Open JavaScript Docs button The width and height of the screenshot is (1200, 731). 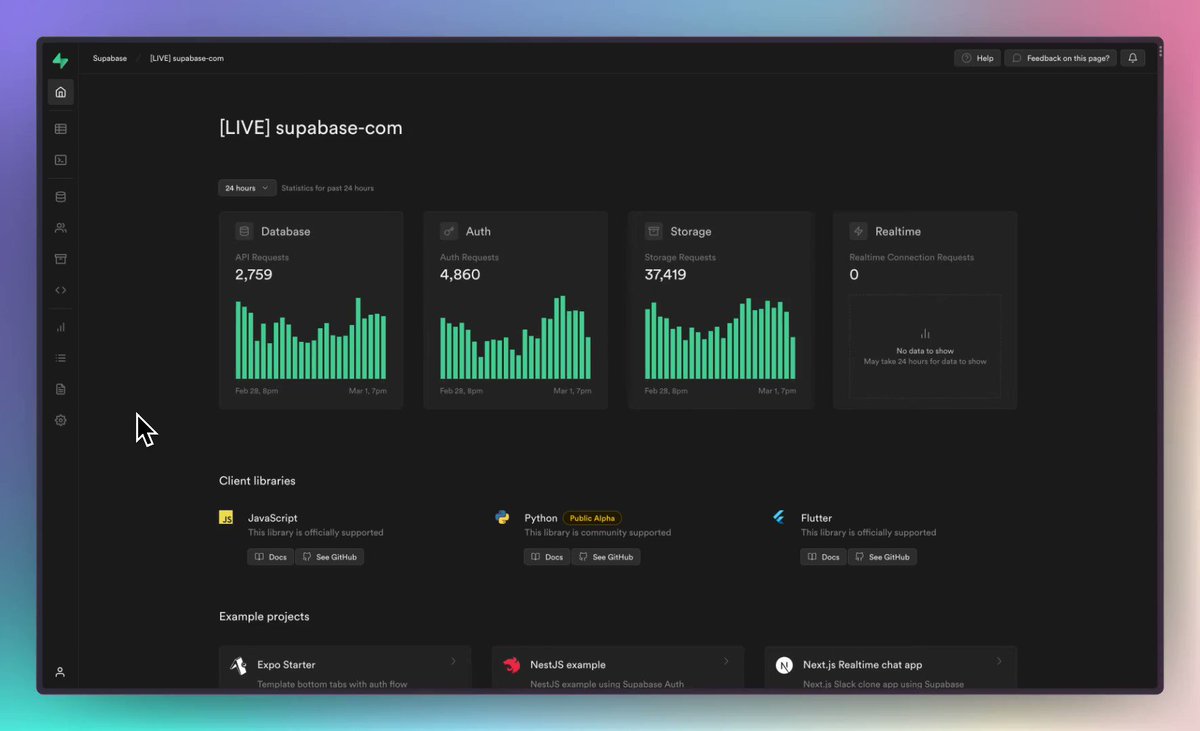(x=271, y=557)
